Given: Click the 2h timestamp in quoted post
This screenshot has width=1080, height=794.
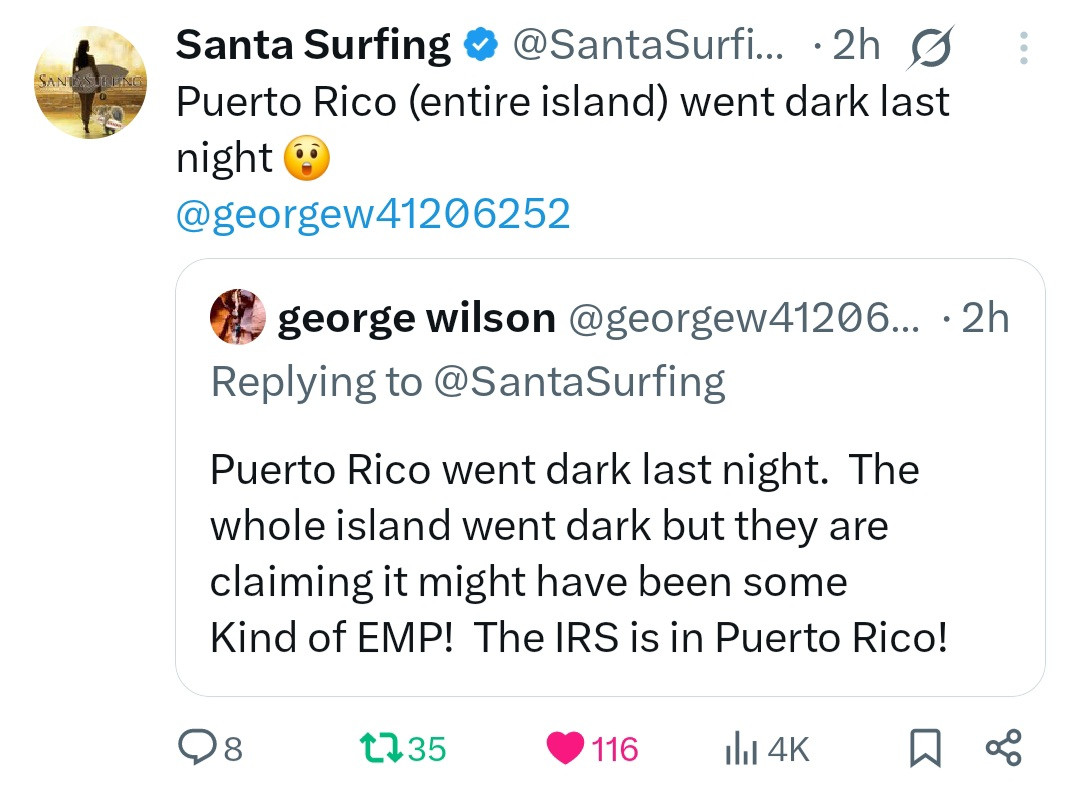Looking at the screenshot, I should 984,318.
